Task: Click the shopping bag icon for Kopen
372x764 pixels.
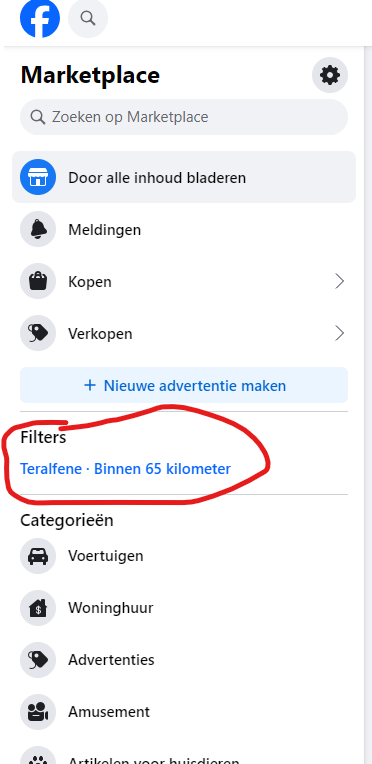Action: point(38,281)
